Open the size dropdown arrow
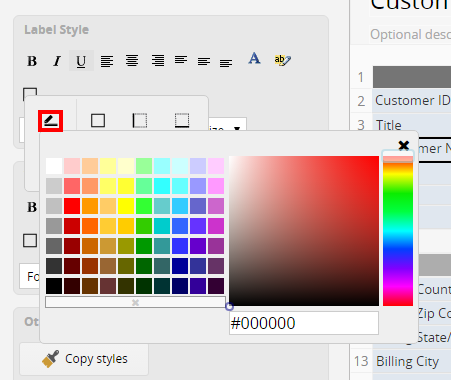 pos(237,128)
